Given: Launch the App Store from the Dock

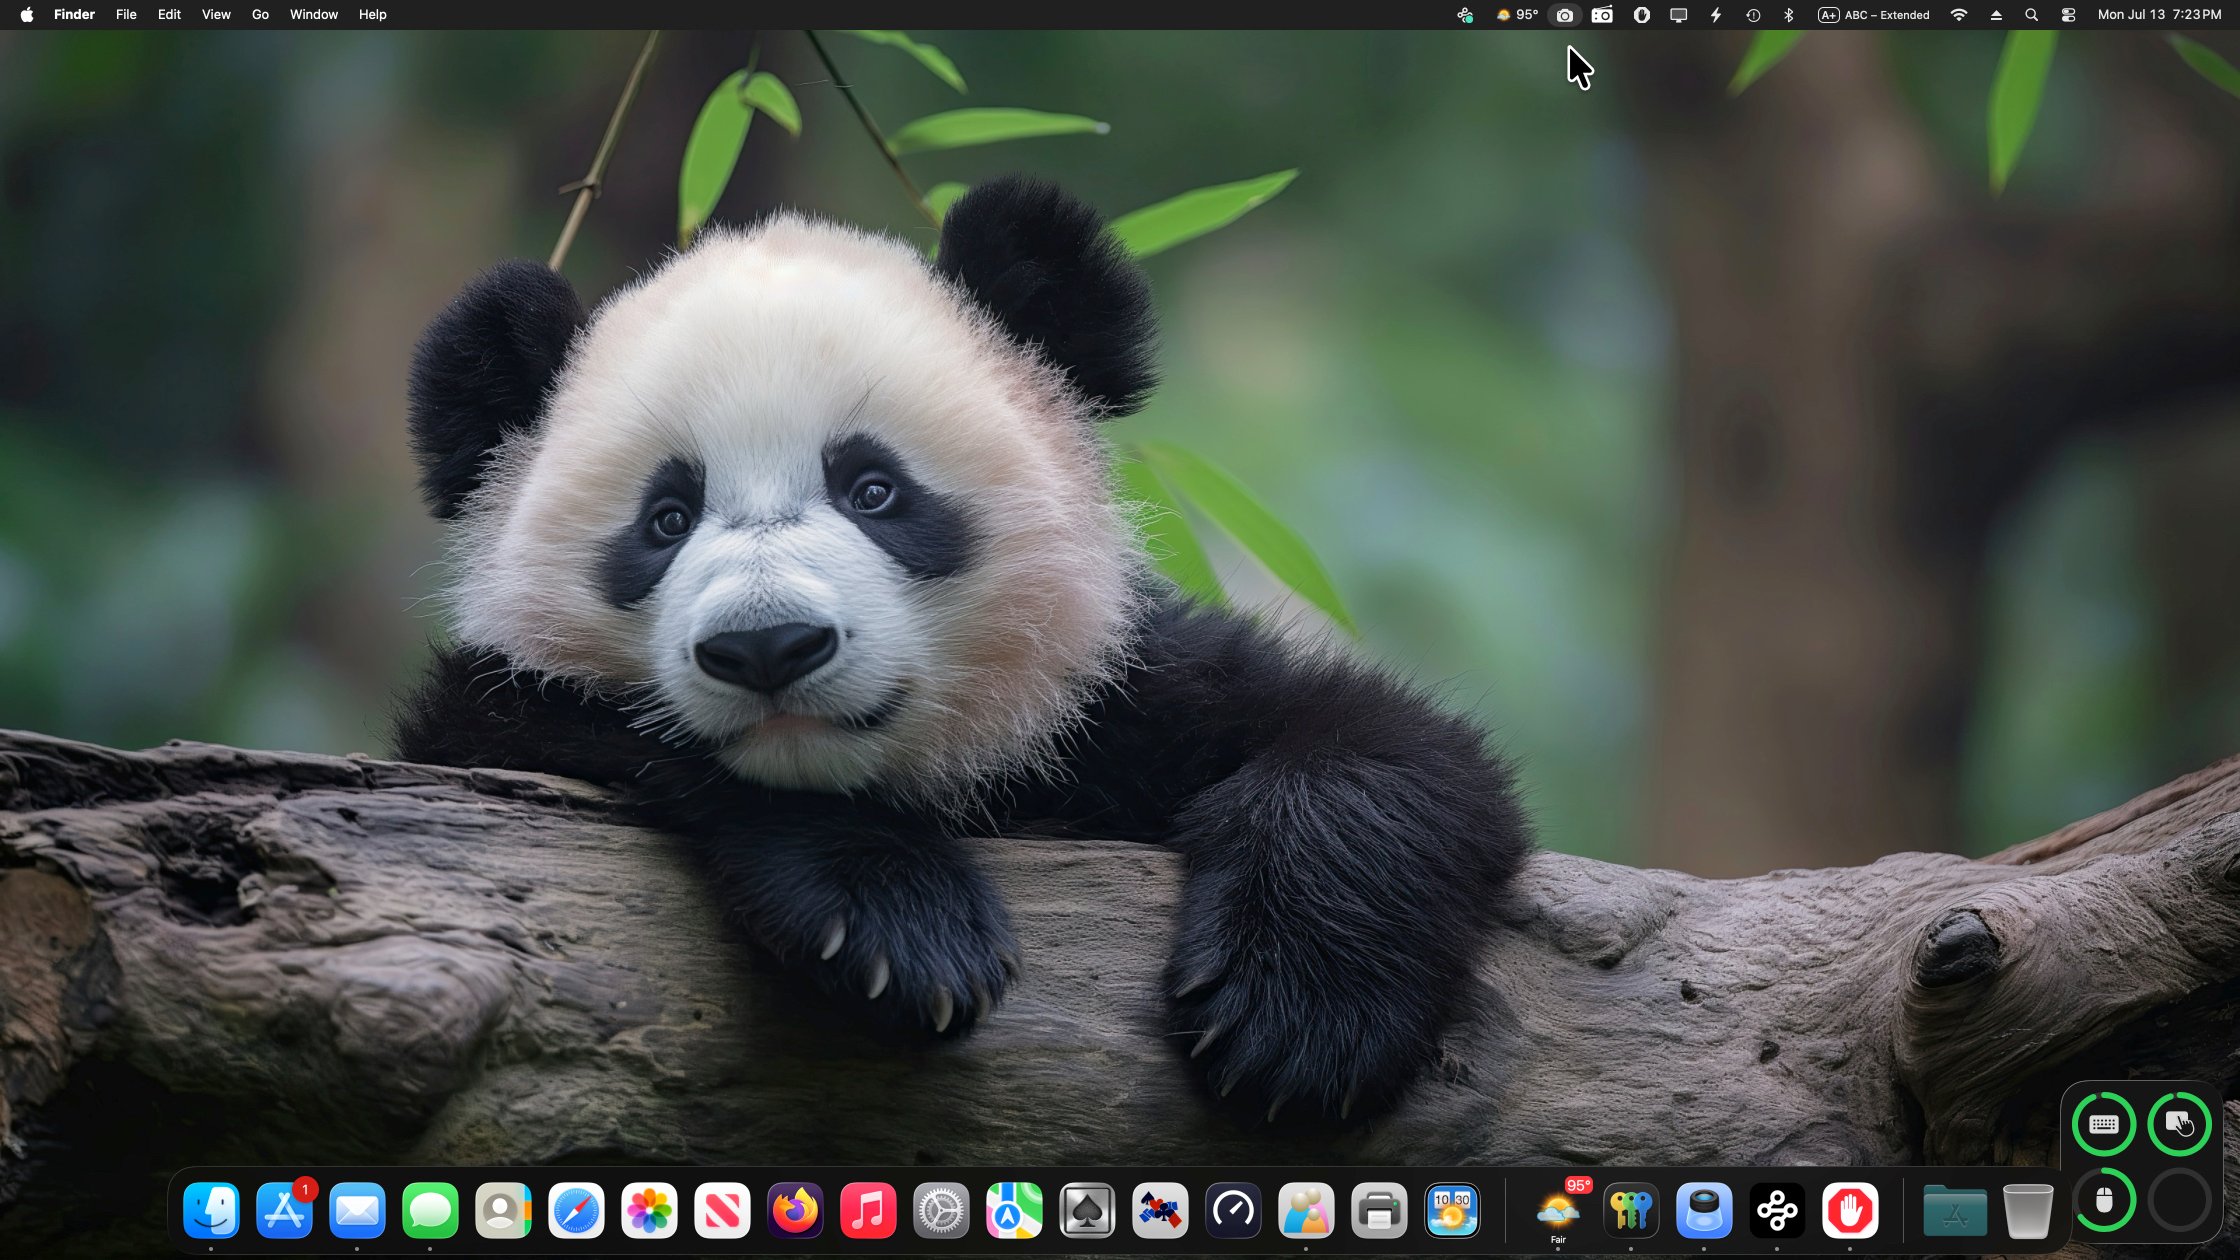Looking at the screenshot, I should (284, 1211).
